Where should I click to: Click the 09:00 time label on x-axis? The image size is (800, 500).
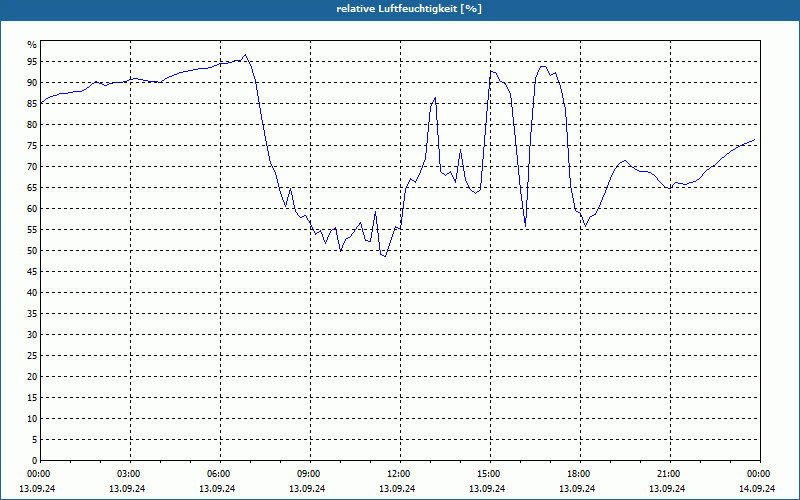[310, 474]
